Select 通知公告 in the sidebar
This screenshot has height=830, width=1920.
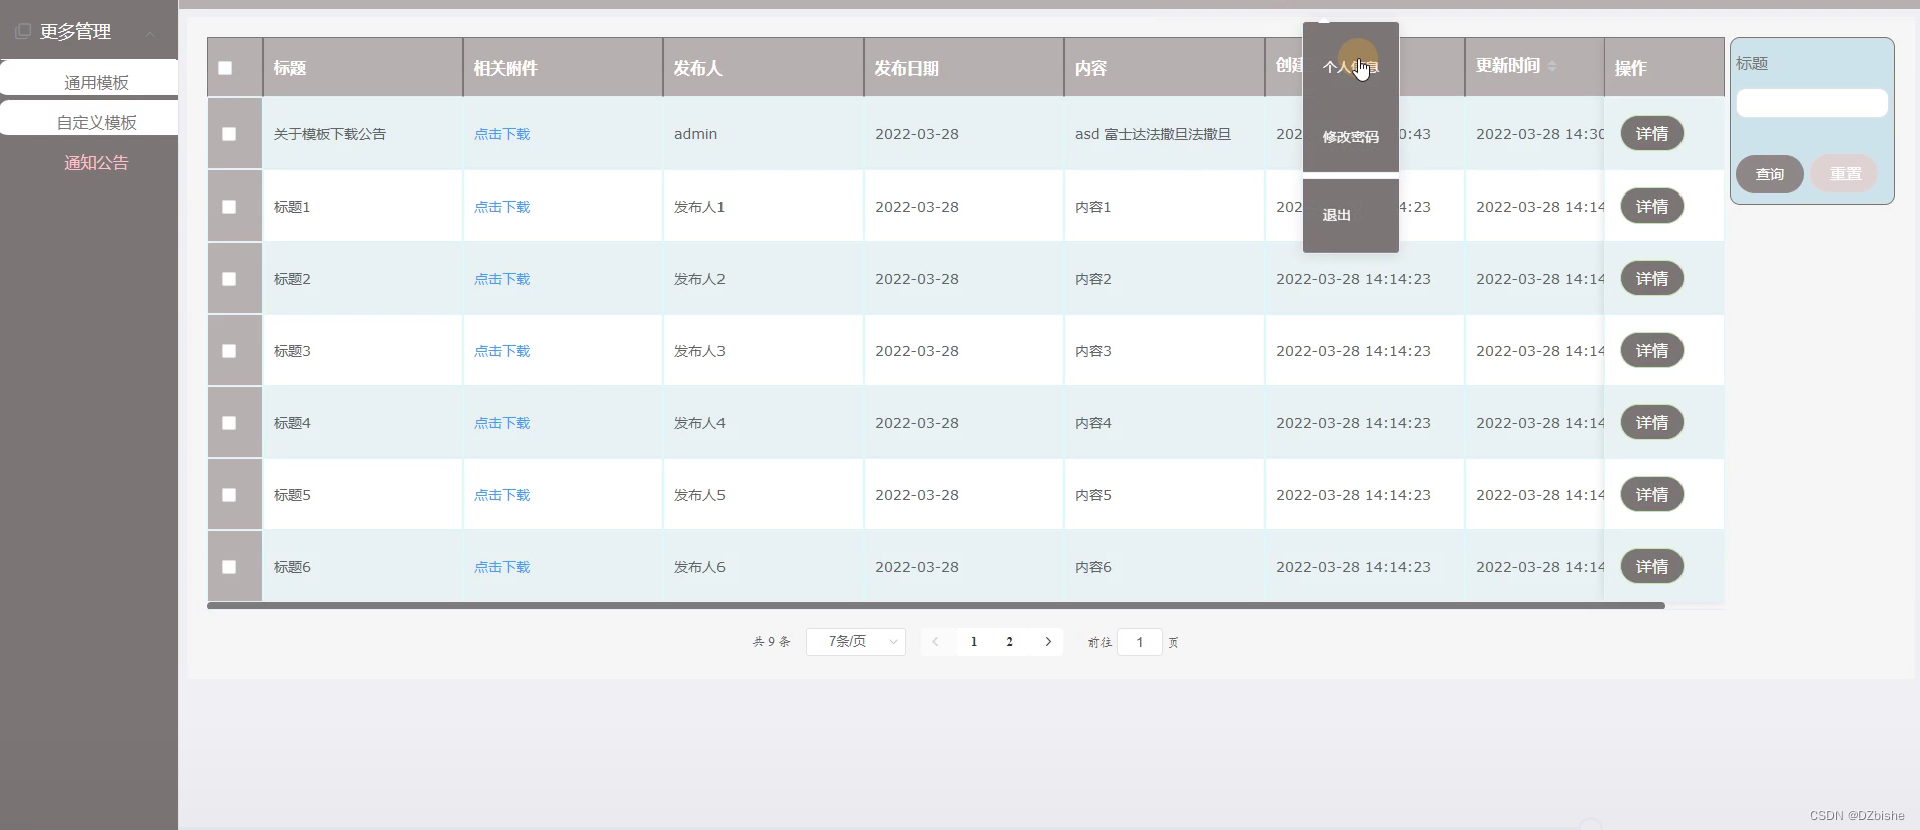point(96,162)
